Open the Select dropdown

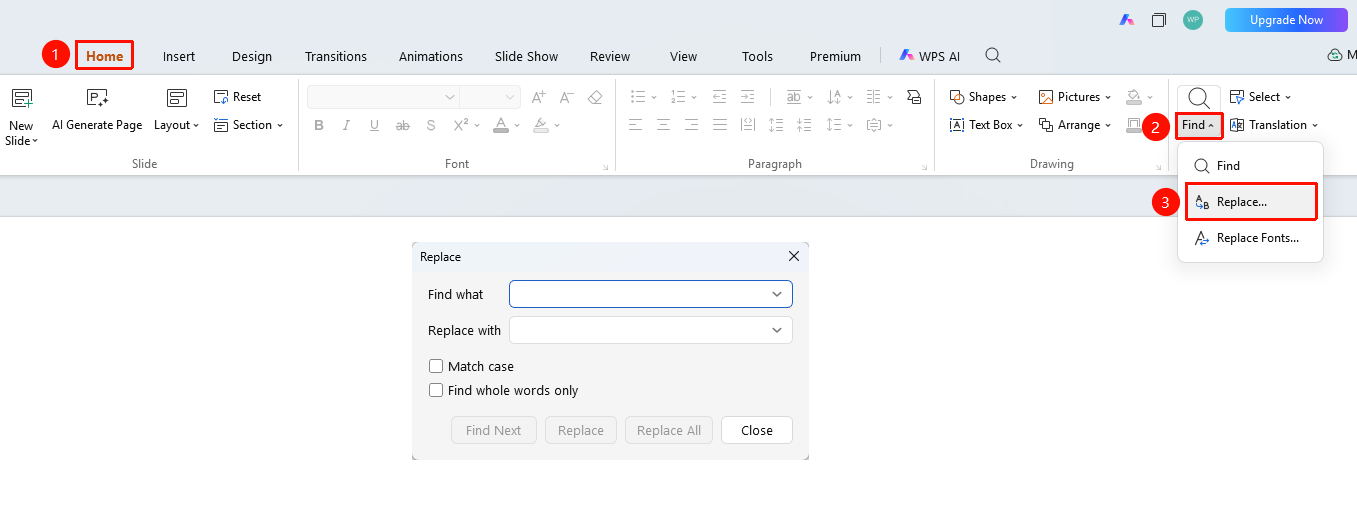(x=1260, y=97)
